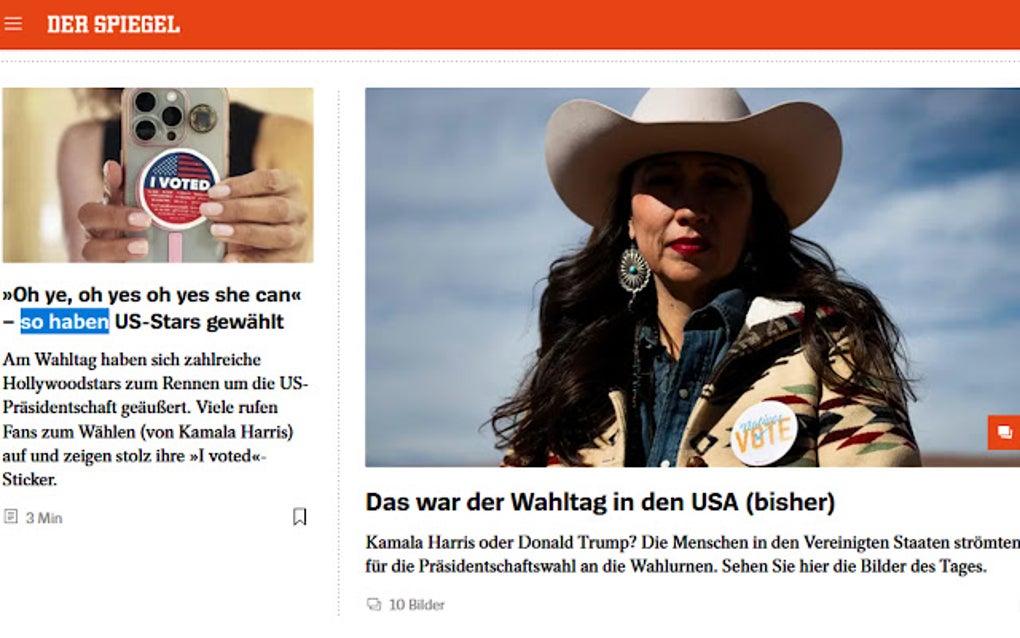
Task: Click the I VOTED sticker in thumbnail
Action: [x=178, y=189]
